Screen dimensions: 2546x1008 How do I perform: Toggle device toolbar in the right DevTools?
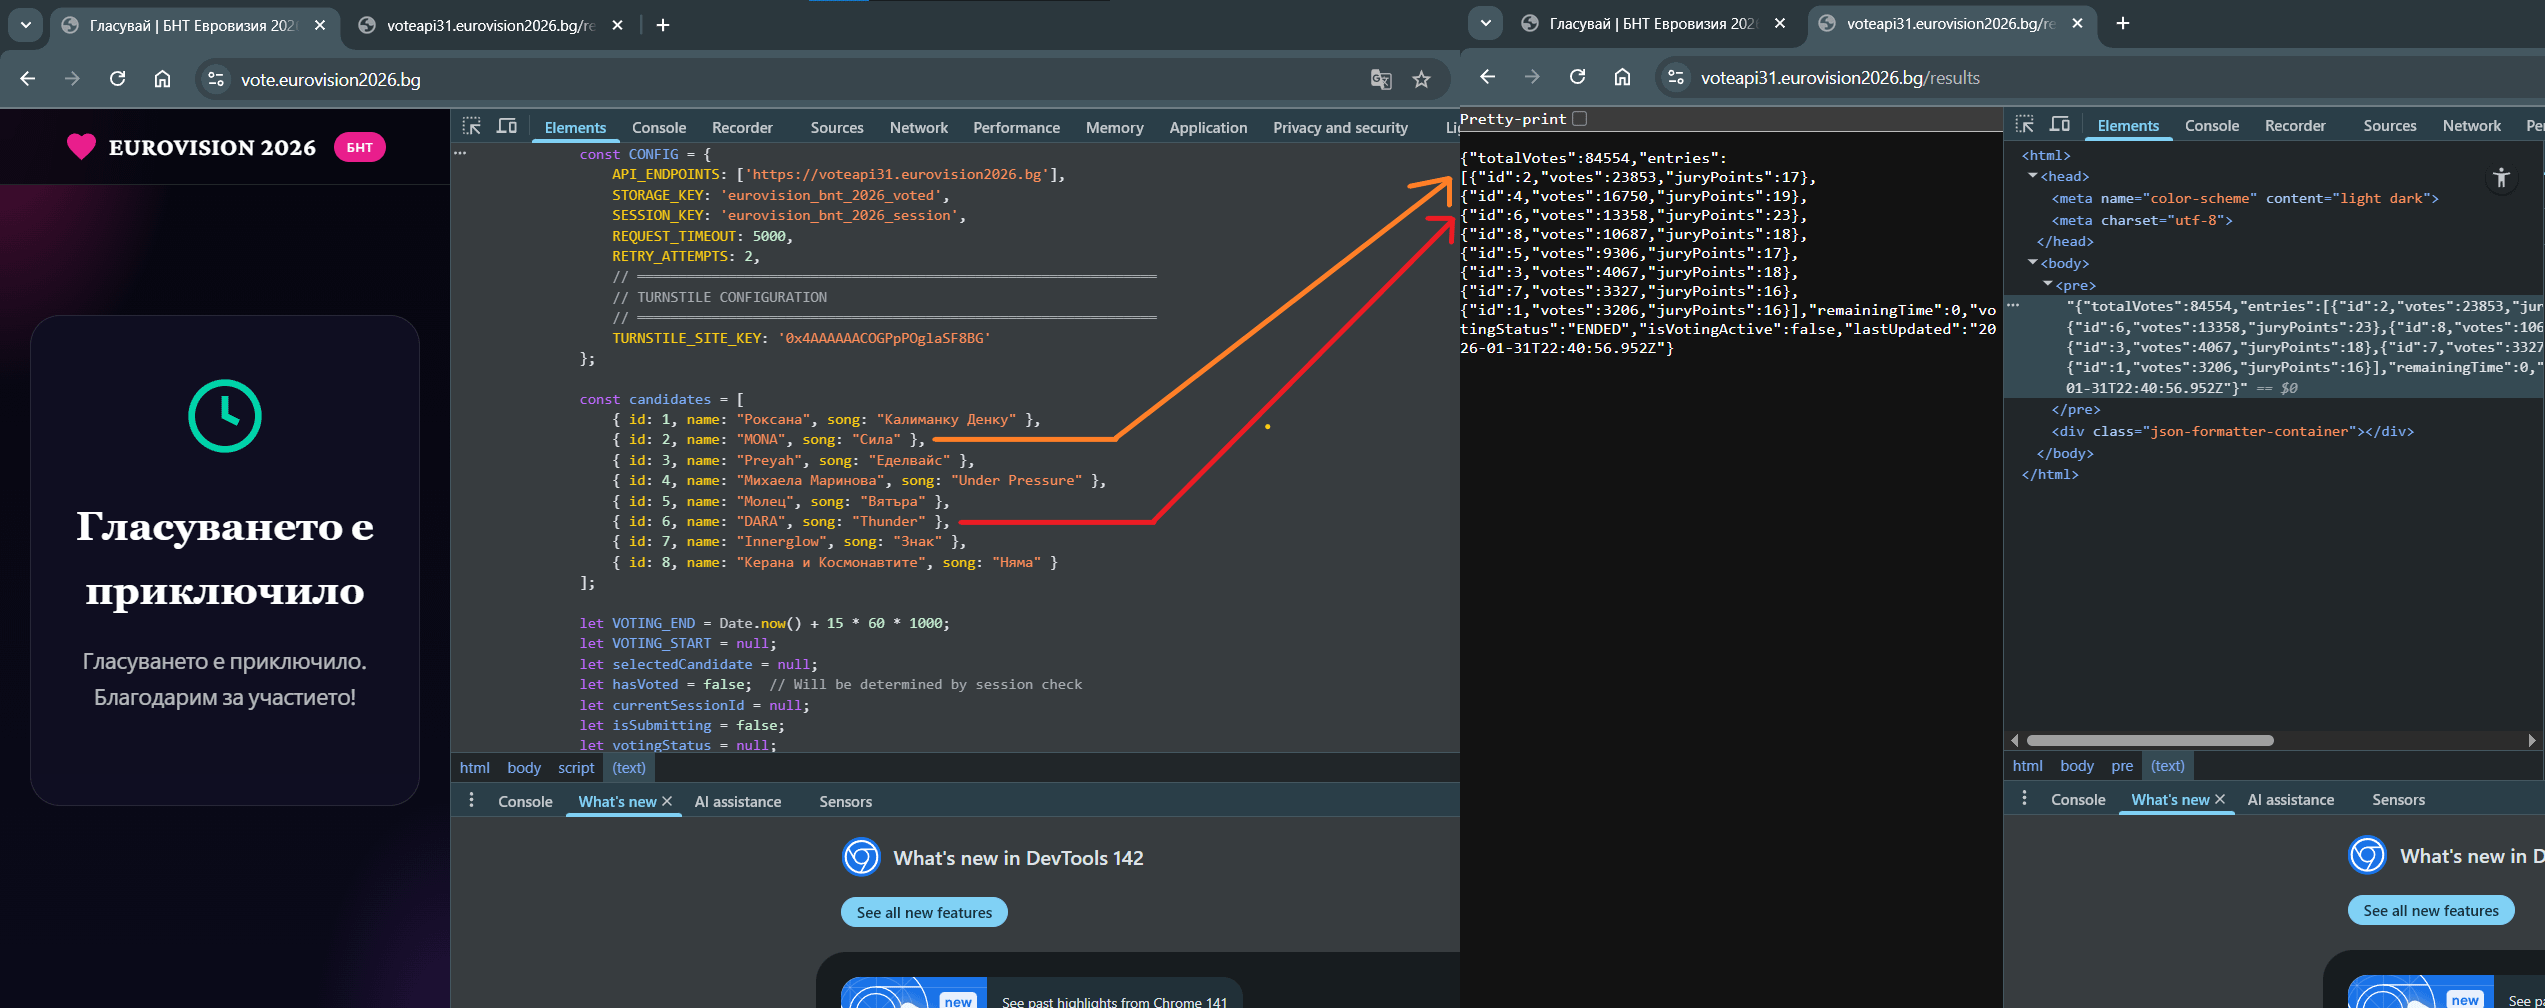(x=2060, y=124)
